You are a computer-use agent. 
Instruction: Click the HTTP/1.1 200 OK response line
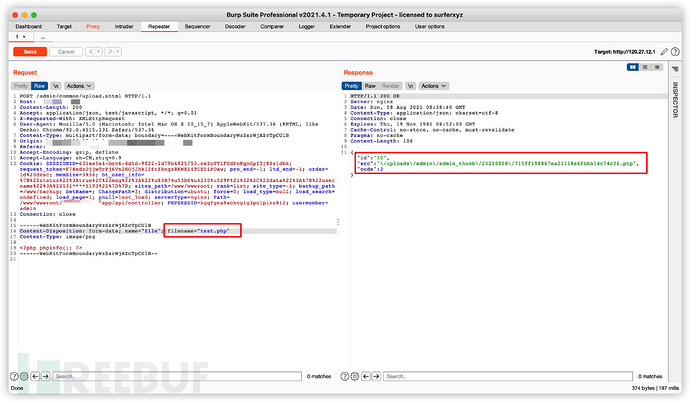pyautogui.click(x=375, y=96)
